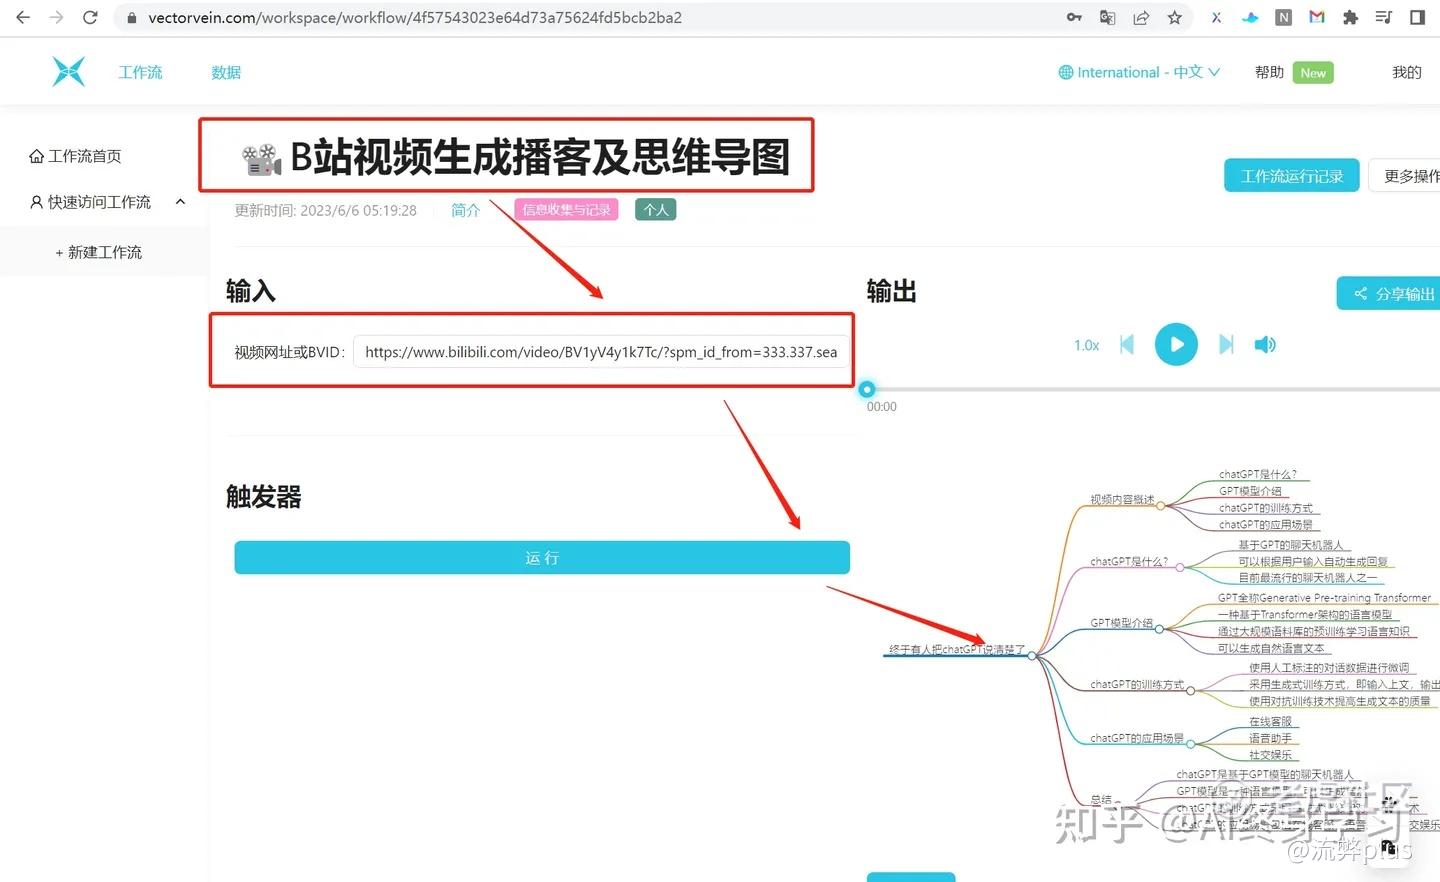Click the 00:00 audio timestamp

tap(882, 407)
